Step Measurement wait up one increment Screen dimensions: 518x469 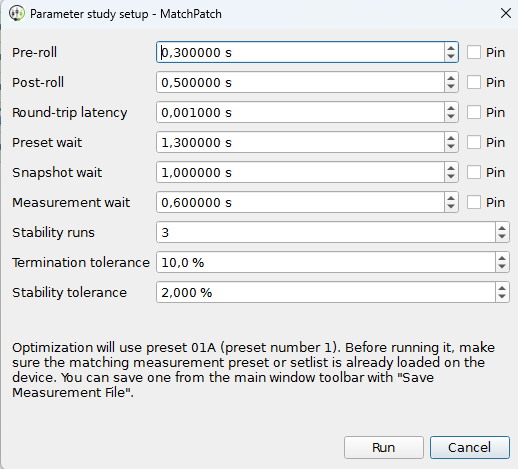pos(451,198)
